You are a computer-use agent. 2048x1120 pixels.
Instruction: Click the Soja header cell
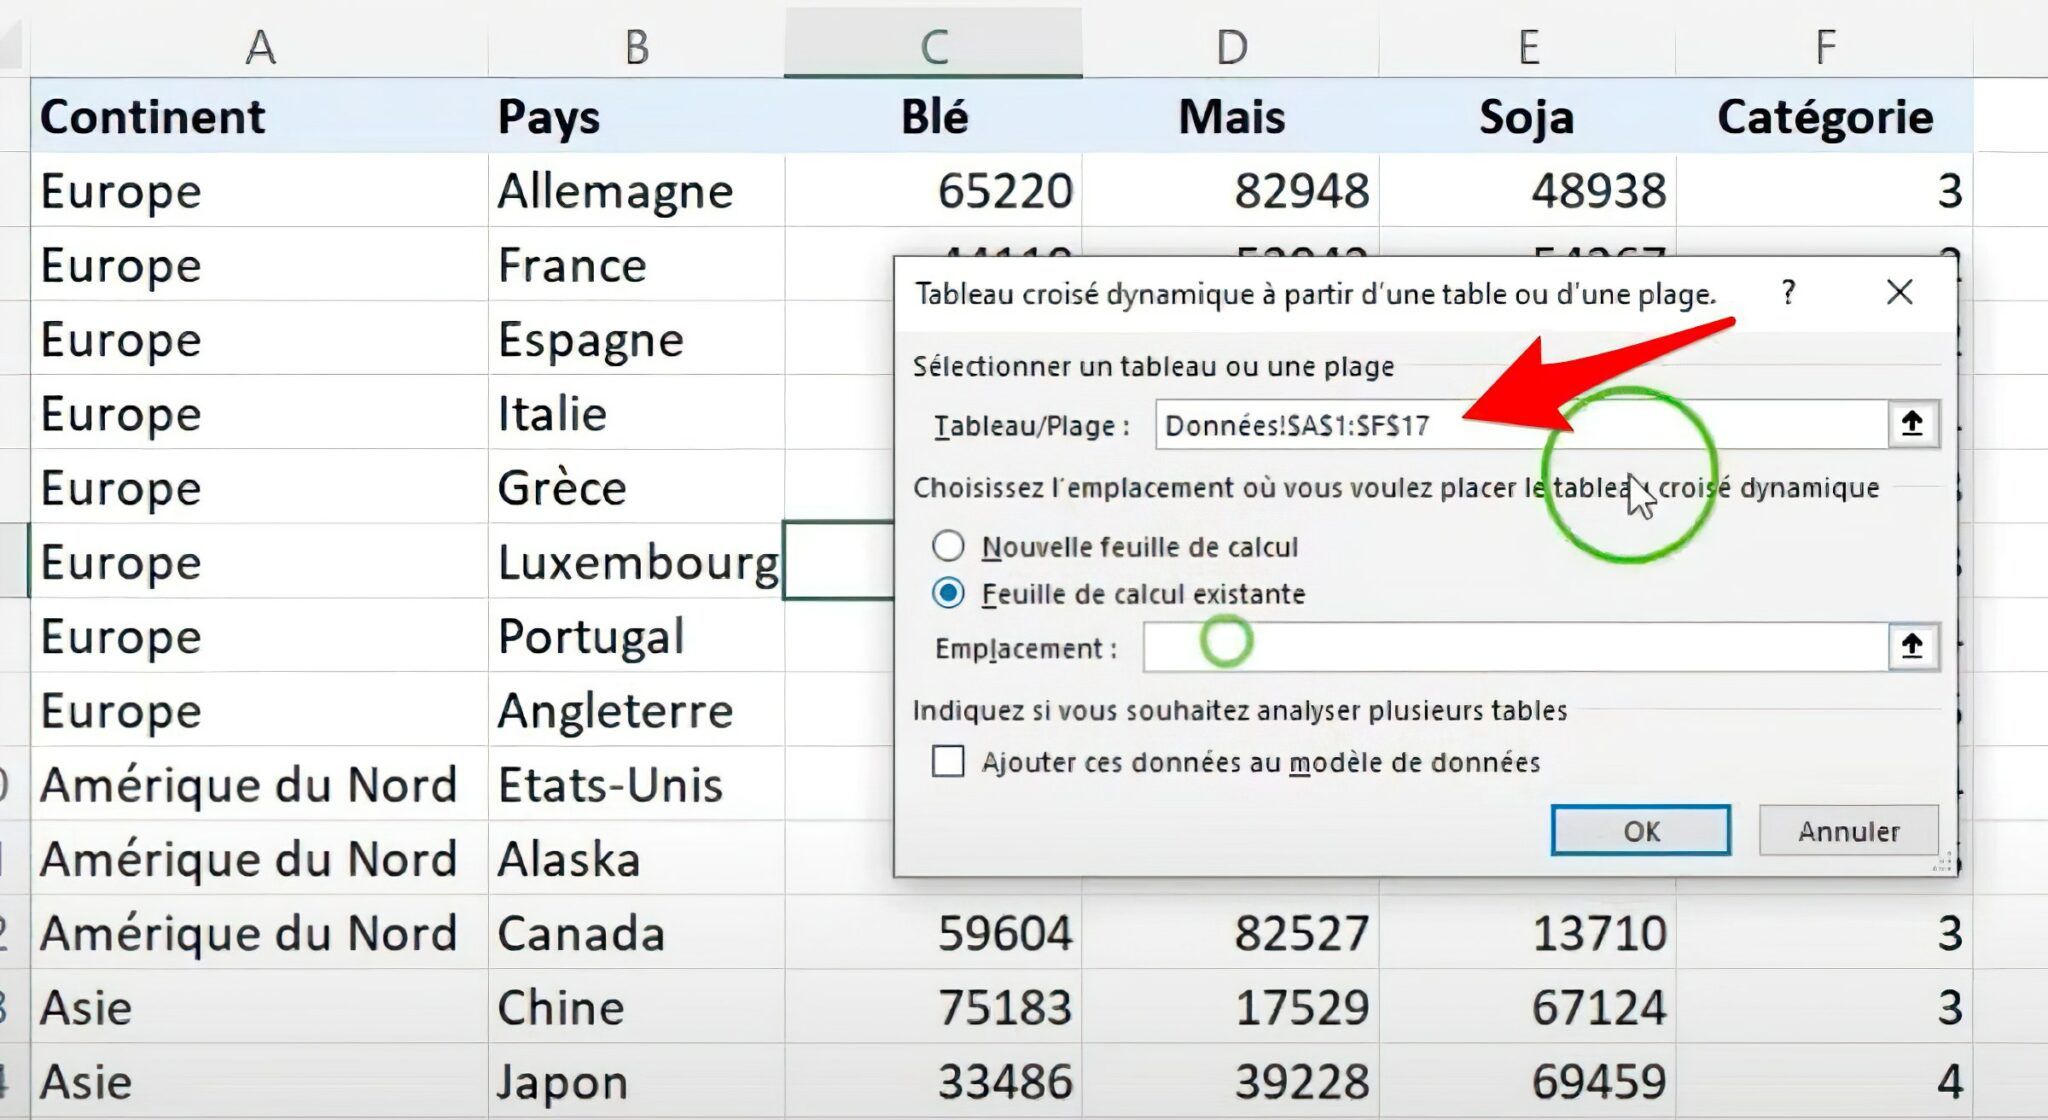[x=1527, y=116]
